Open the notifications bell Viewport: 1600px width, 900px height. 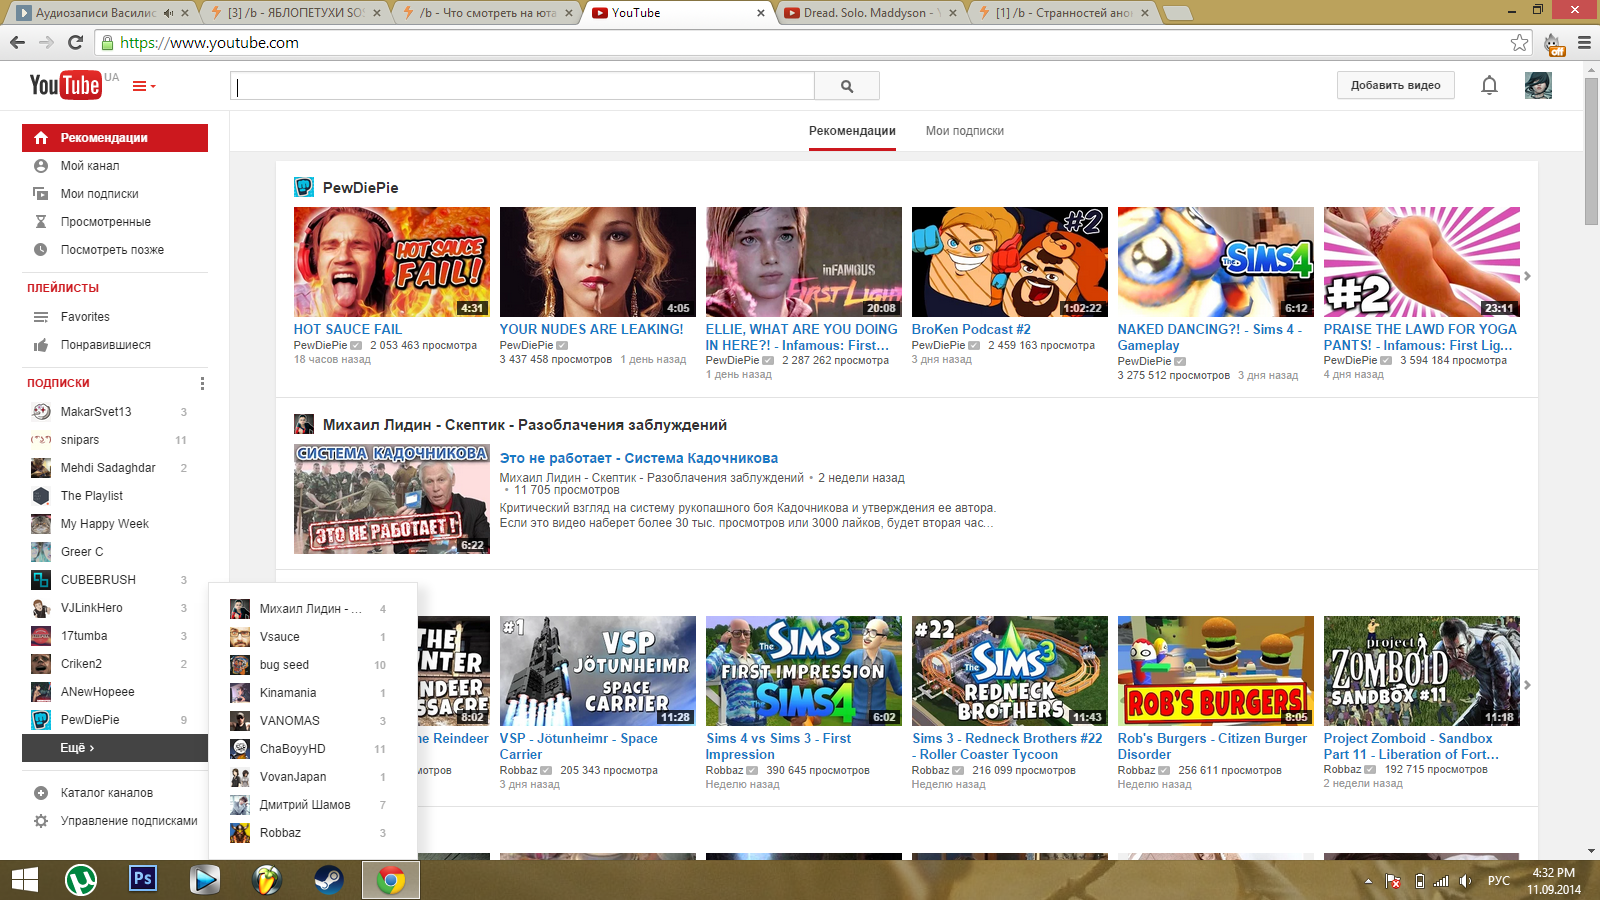1489,86
